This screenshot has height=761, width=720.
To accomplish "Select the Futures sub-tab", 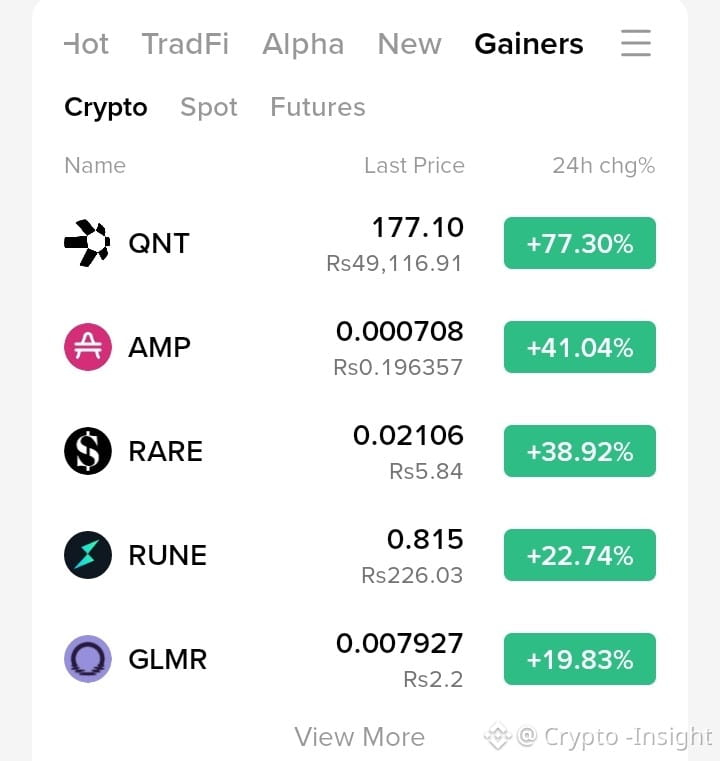I will coord(318,107).
